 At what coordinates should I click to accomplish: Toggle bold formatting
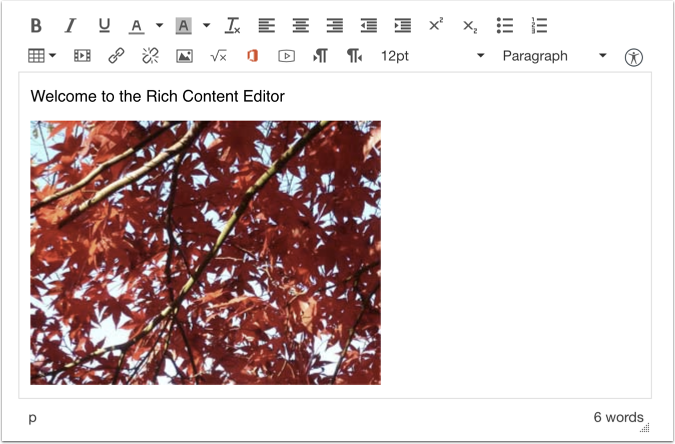(x=36, y=25)
